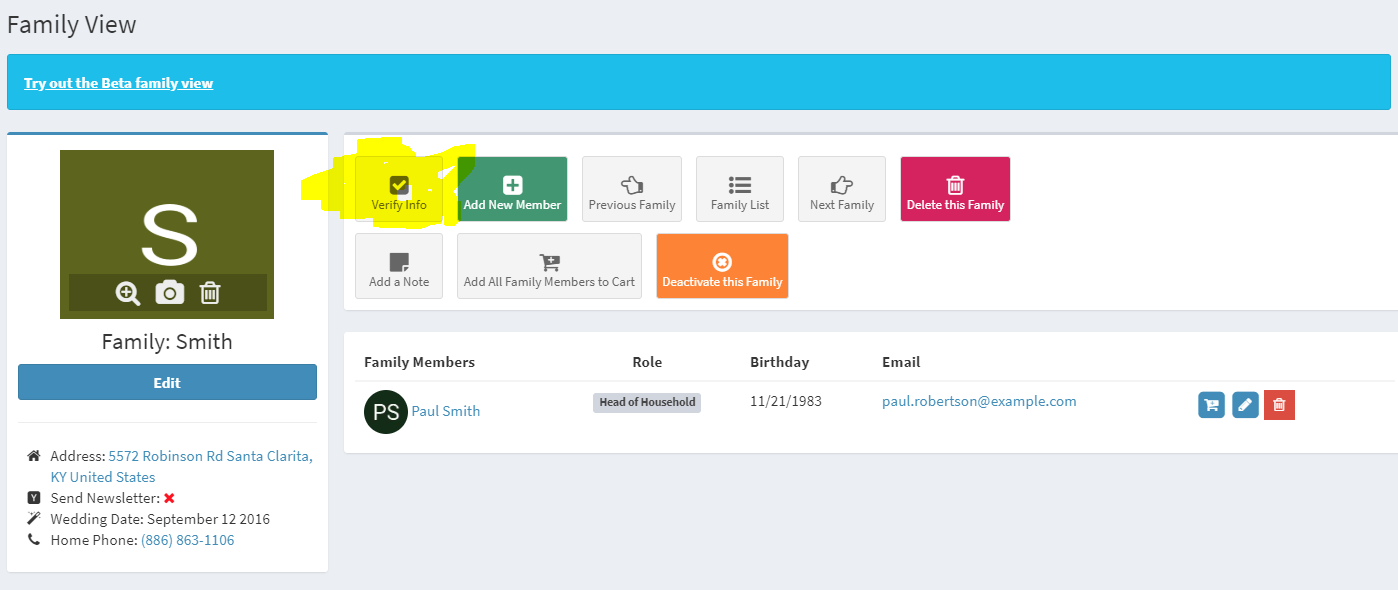
Task: Deactivate this Family
Action: coord(722,266)
